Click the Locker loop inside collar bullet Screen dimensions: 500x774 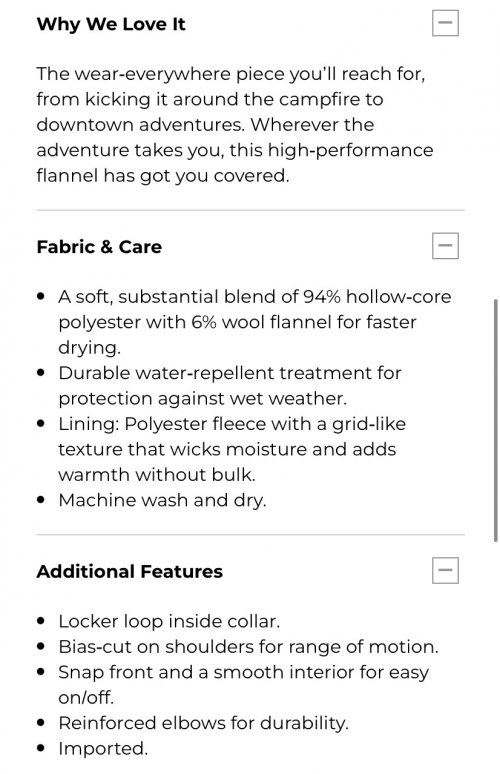(169, 621)
